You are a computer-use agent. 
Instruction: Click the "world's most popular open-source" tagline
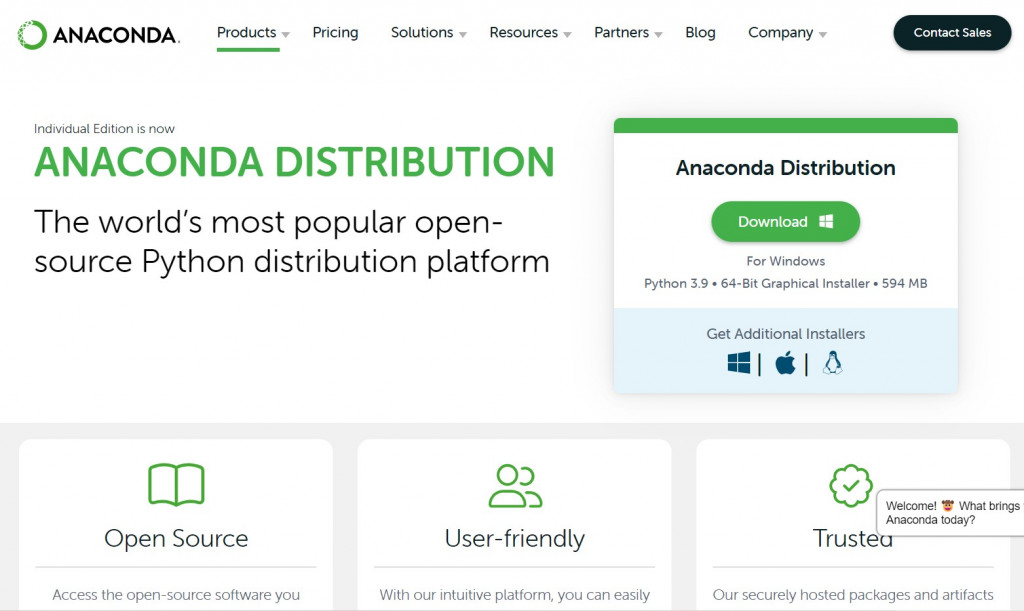tap(292, 242)
